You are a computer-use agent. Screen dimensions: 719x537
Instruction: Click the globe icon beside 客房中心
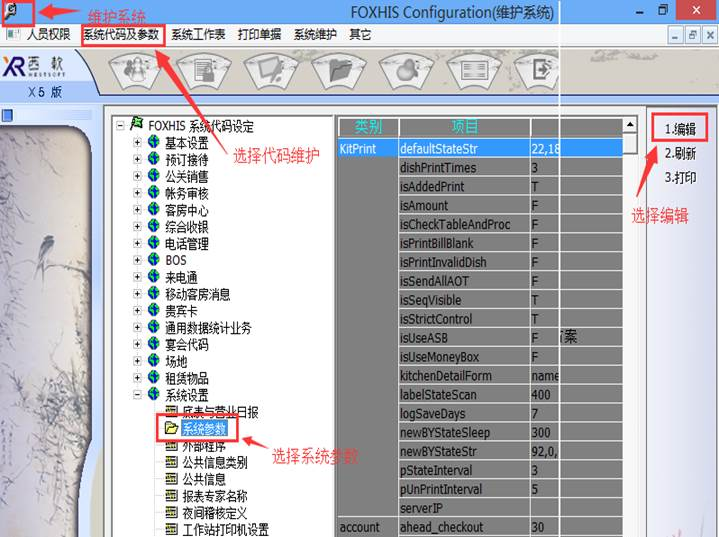154,210
